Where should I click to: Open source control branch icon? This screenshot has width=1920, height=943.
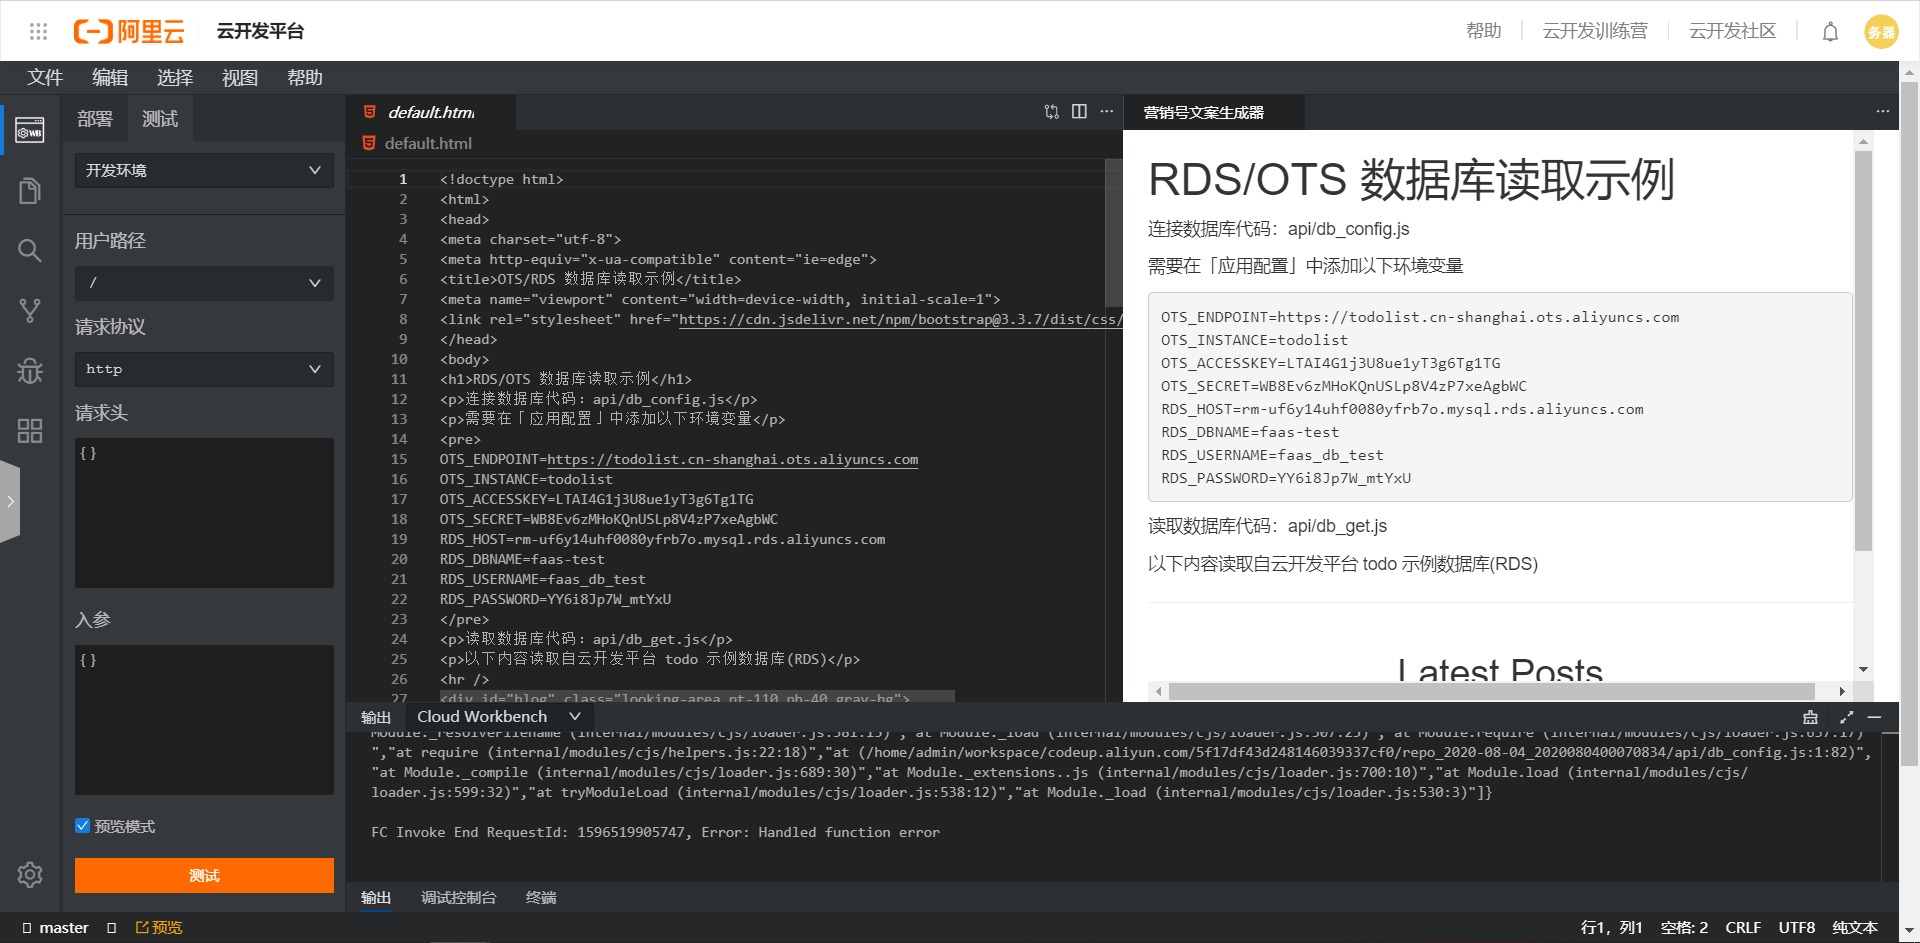coord(30,311)
